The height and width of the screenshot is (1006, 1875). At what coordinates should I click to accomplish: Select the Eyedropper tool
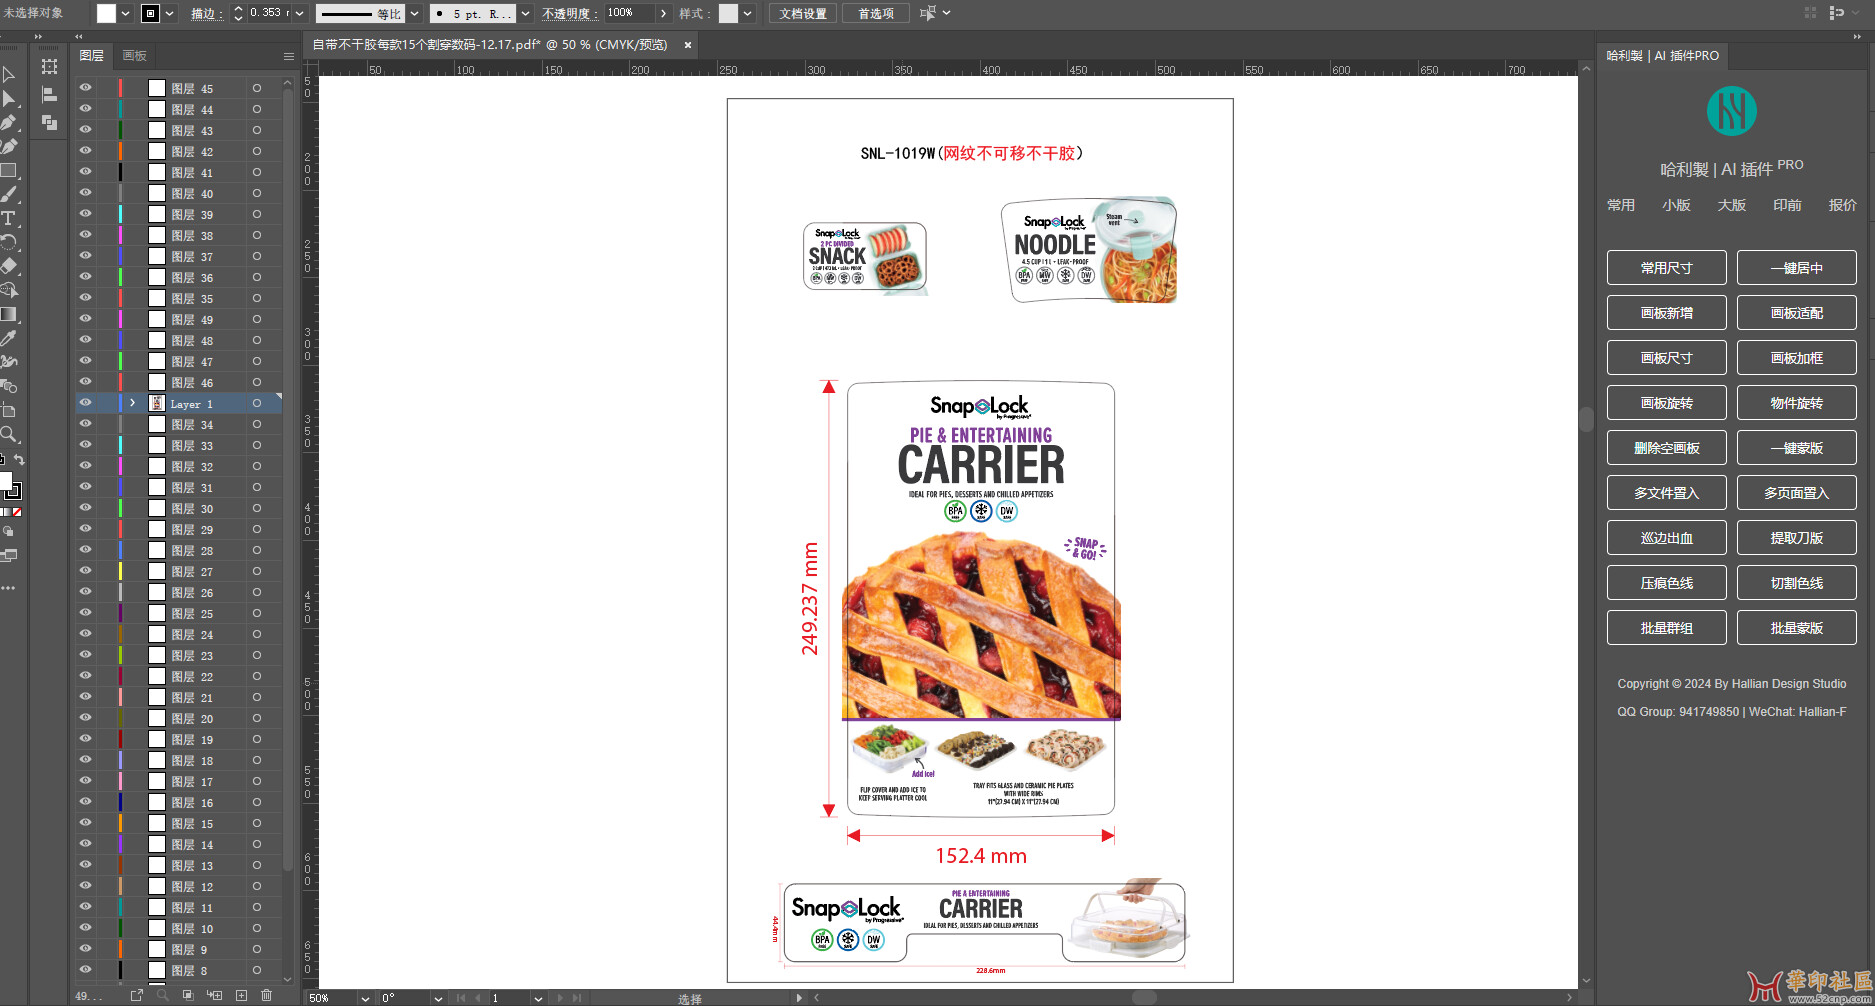pos(9,338)
